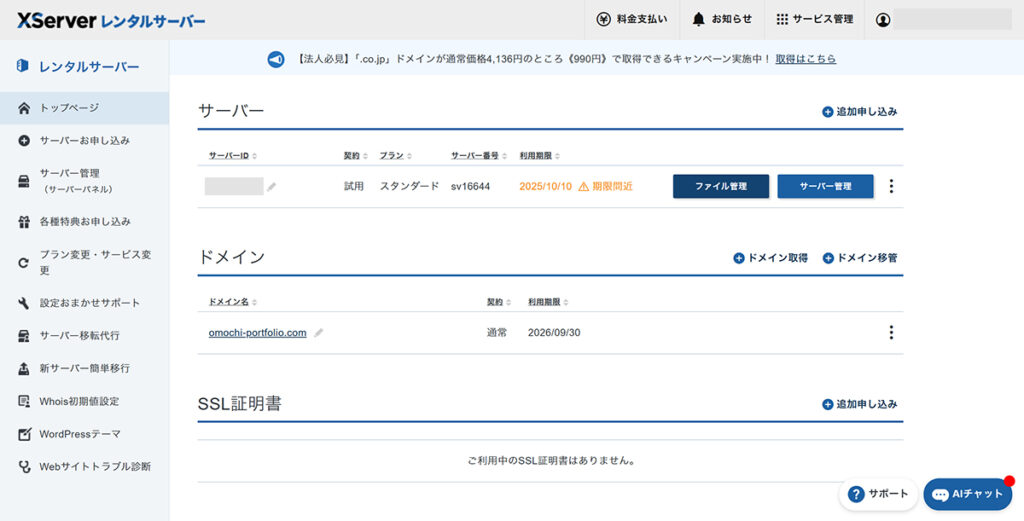The image size is (1024, 521).
Task: Click ドメイン移管 plus icon
Action: tap(828, 258)
